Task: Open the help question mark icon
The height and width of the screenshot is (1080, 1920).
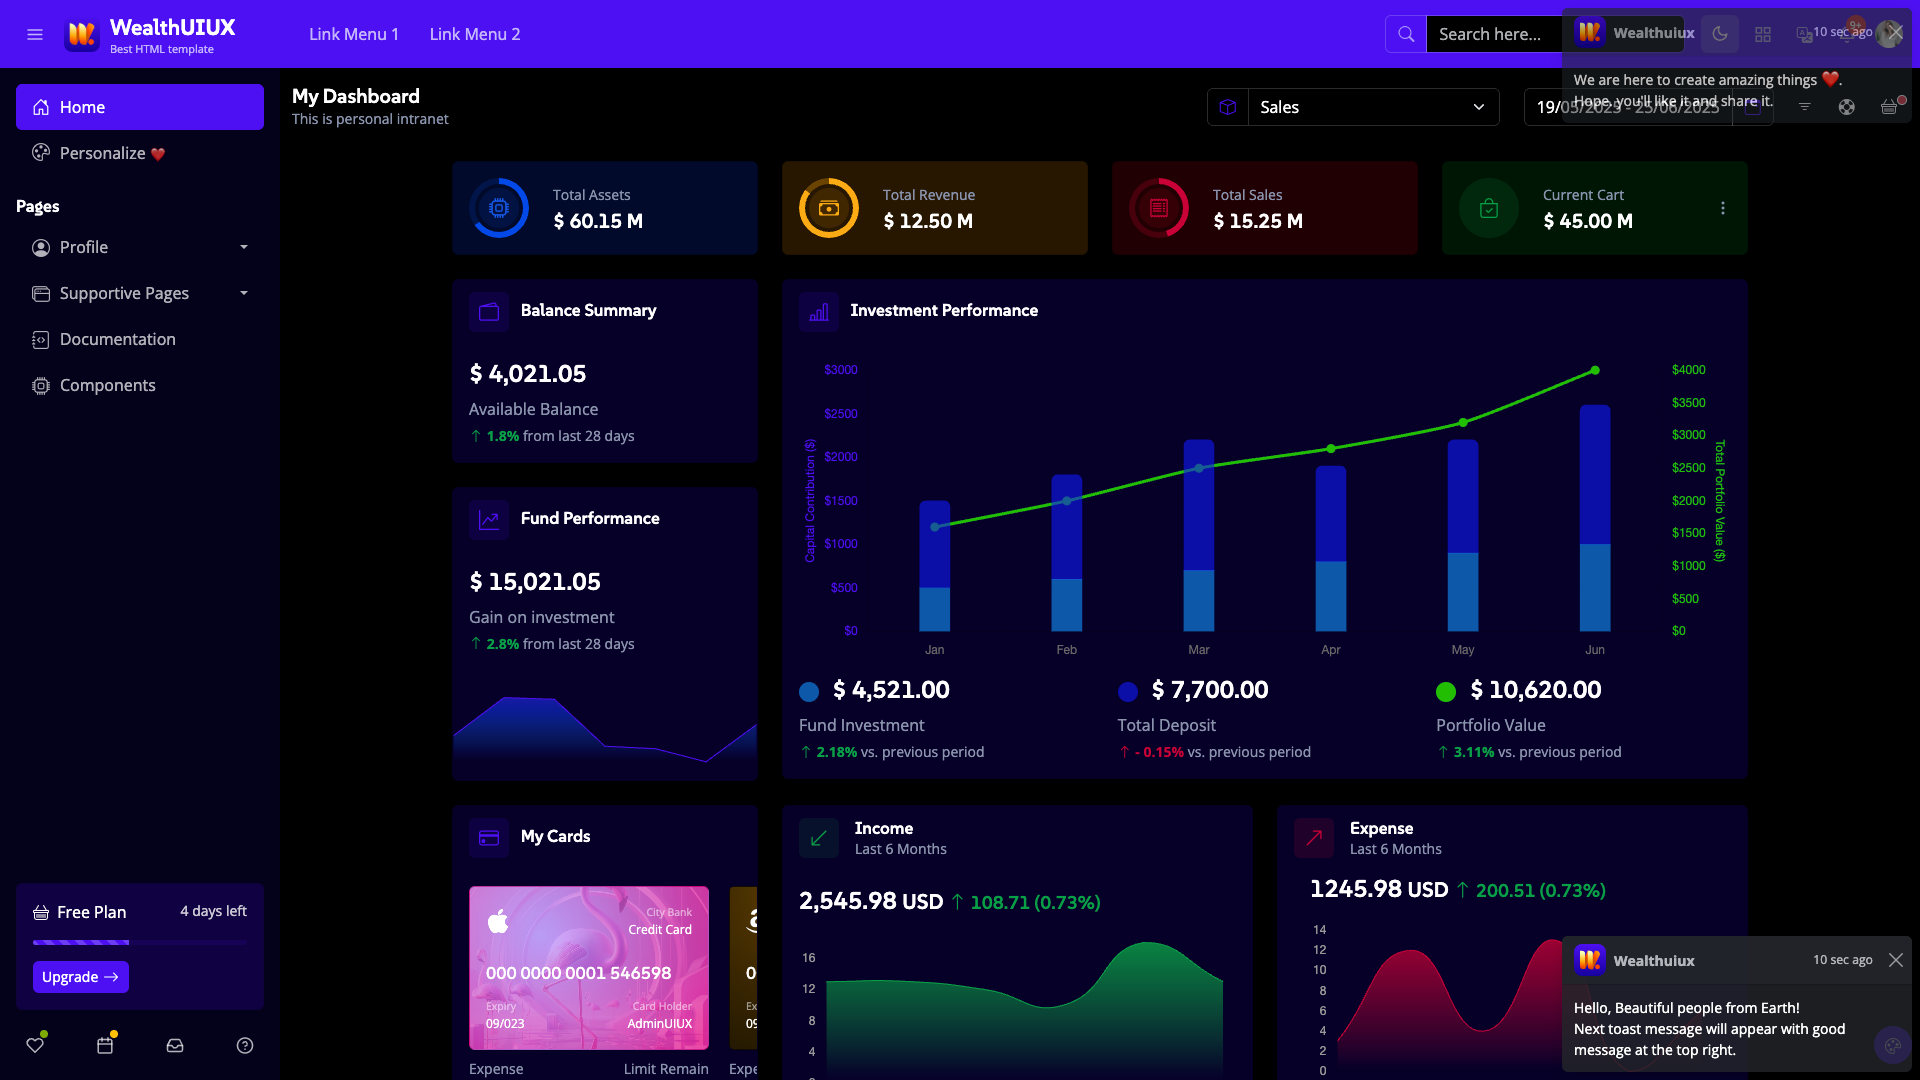Action: 244,1046
